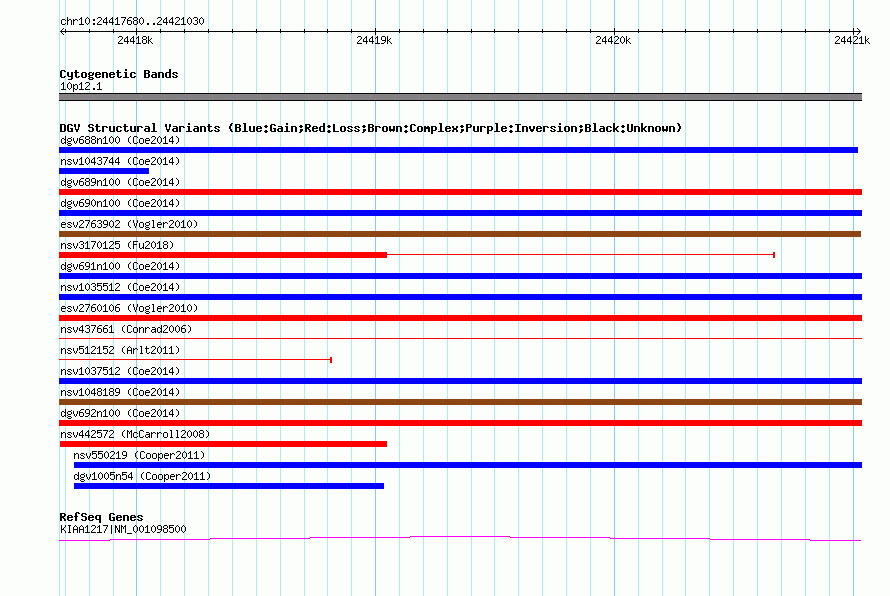
Task: Select the red dgv692n100 bar
Action: point(460,423)
